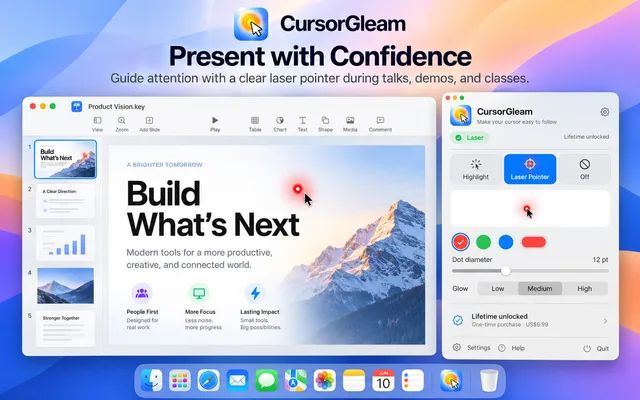Add a Text box from the toolbar

(302, 124)
